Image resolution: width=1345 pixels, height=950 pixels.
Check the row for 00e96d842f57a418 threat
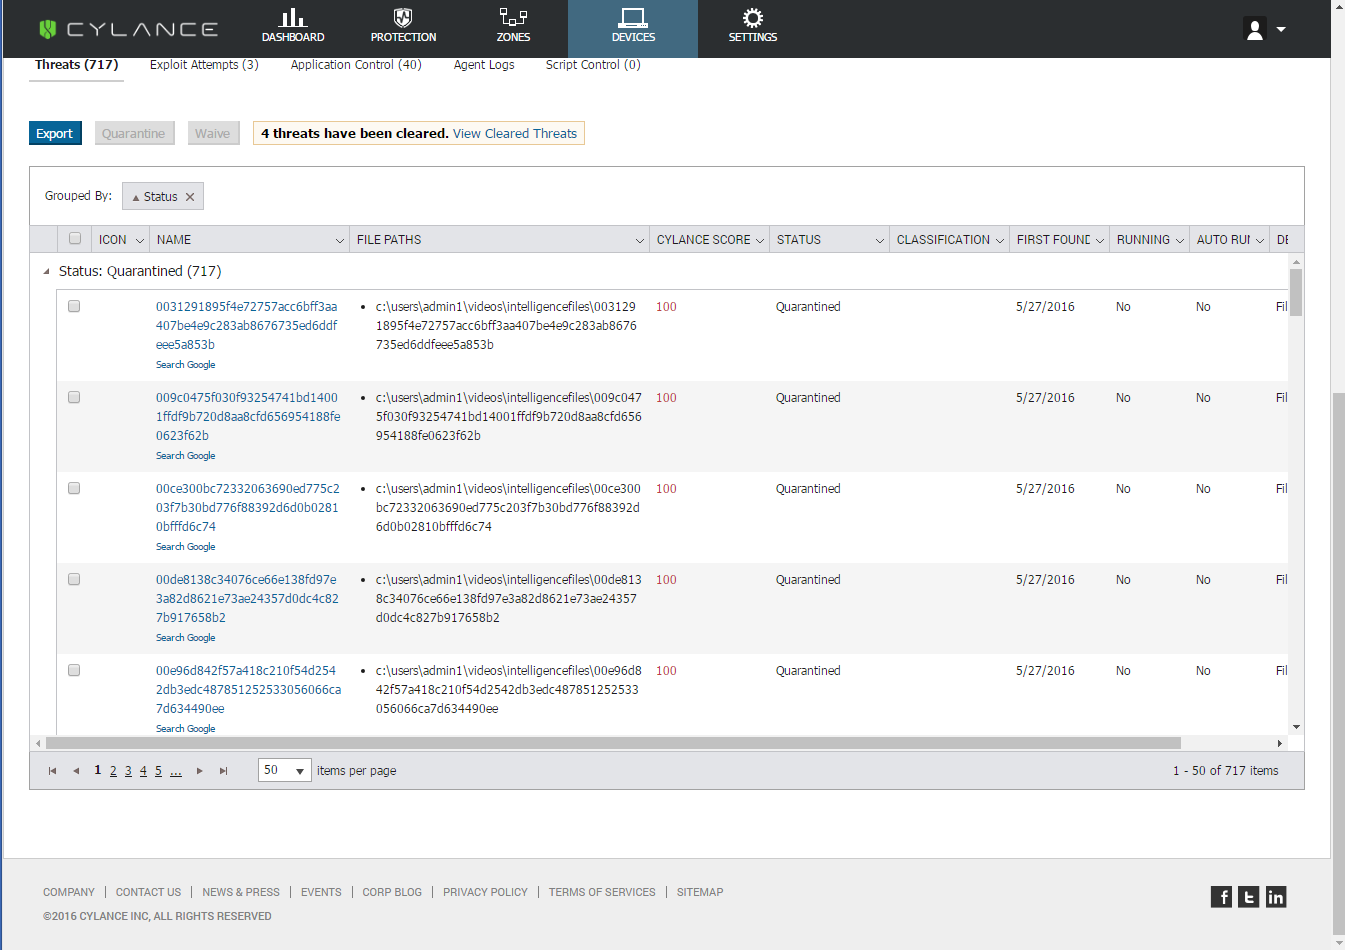[x=74, y=670]
